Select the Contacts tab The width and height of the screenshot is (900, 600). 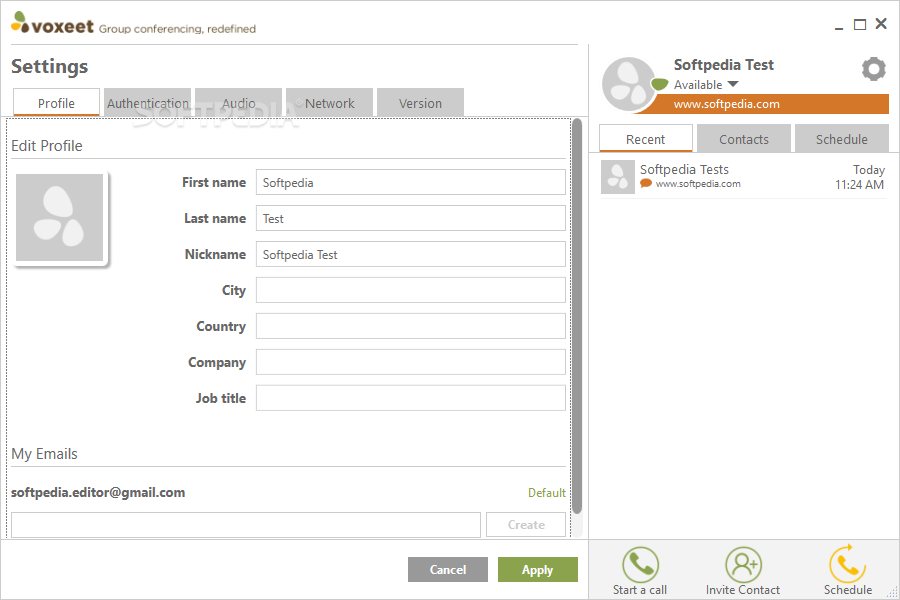click(744, 139)
